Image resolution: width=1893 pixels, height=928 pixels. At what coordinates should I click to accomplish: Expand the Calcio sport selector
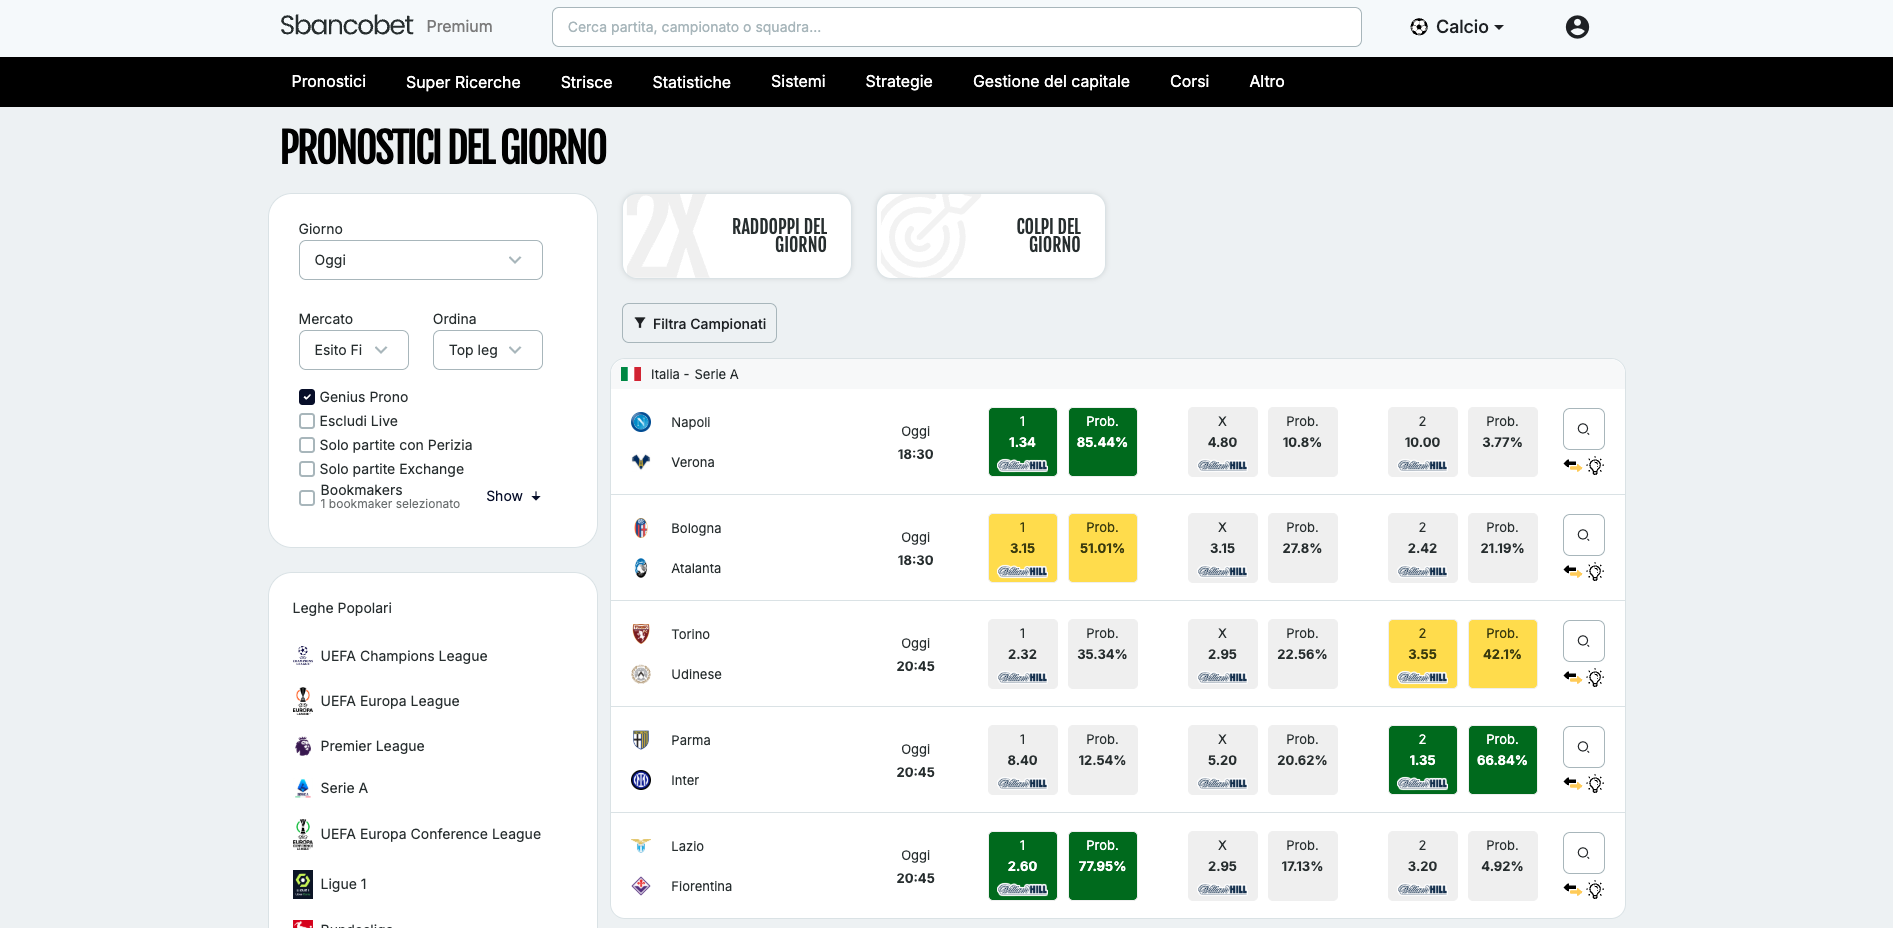1456,27
